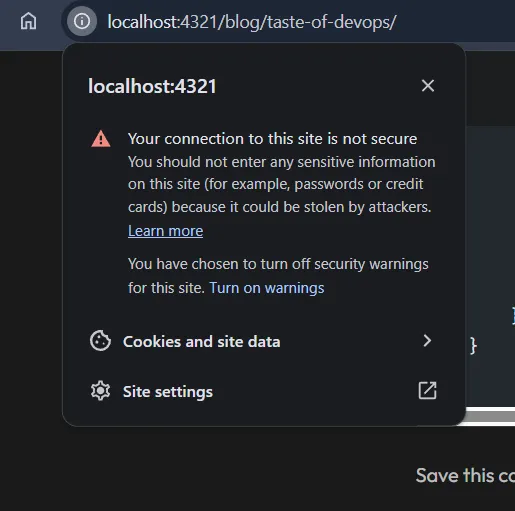Click the 'You have chosen to turn off security warnings' text

(x=278, y=264)
